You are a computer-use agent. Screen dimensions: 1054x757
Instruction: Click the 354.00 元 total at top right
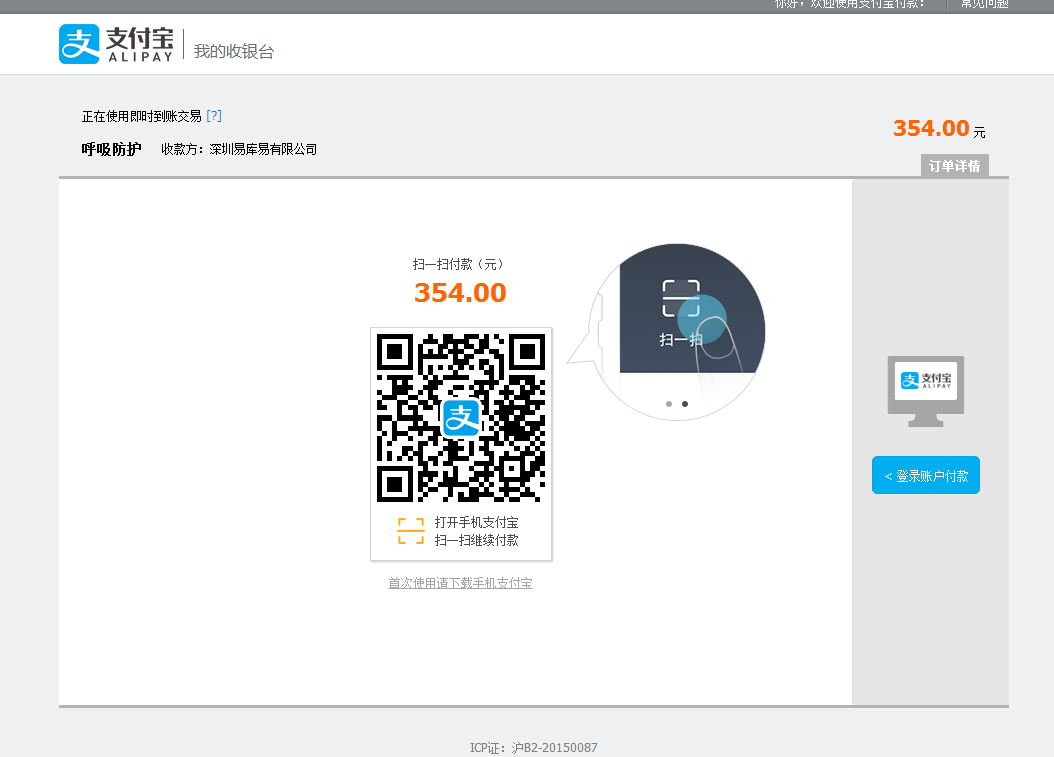[939, 128]
